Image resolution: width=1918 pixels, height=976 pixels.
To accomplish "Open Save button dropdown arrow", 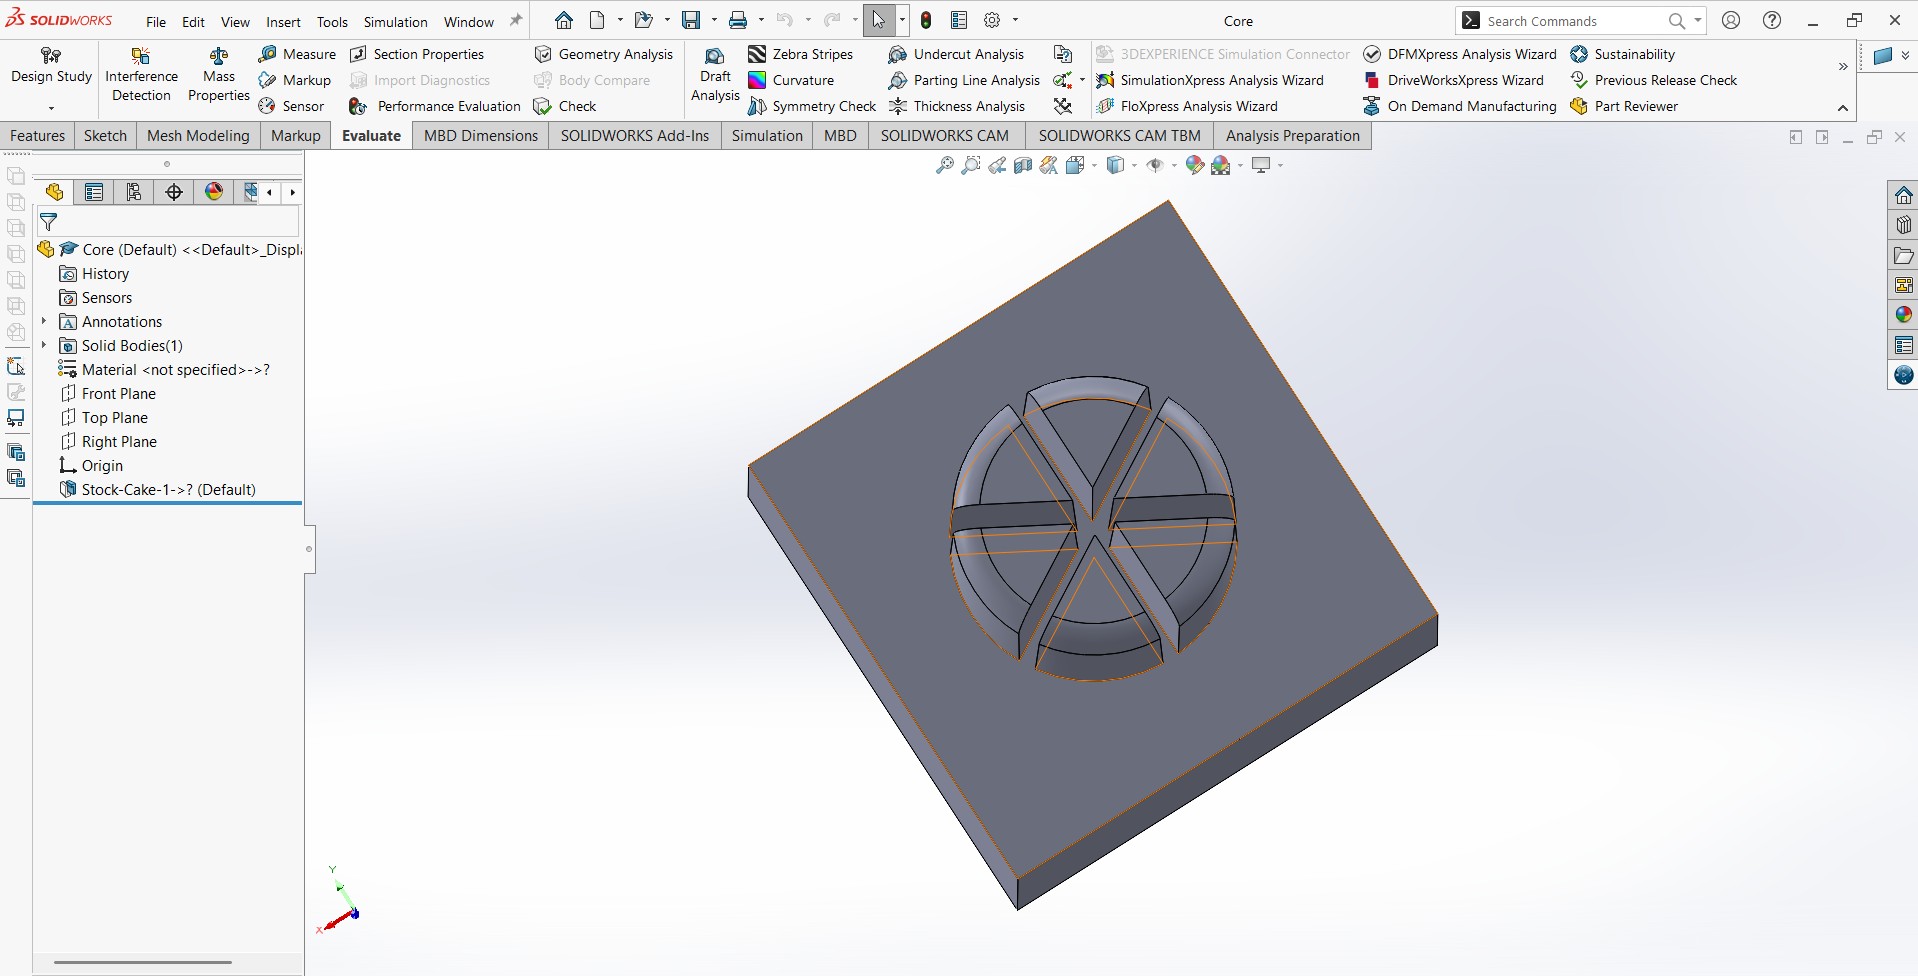I will click(714, 20).
